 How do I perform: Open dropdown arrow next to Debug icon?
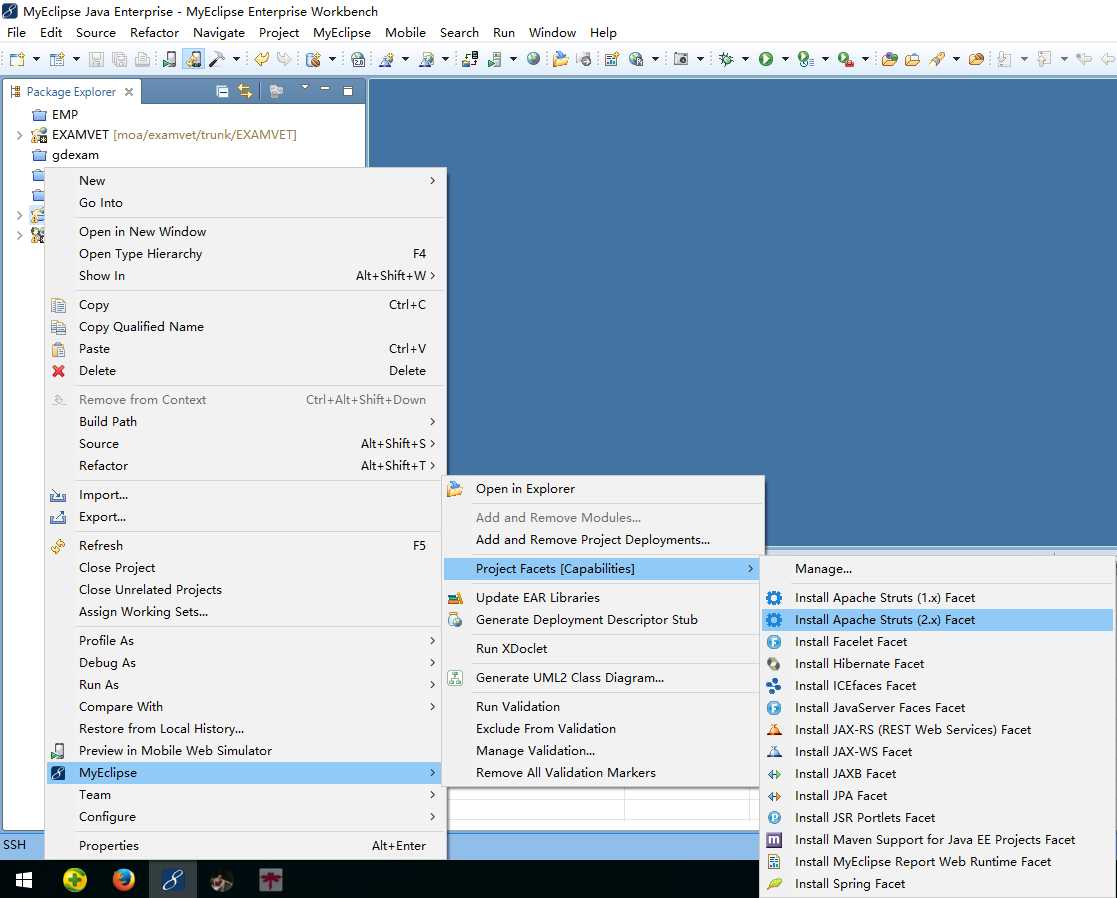(x=745, y=59)
